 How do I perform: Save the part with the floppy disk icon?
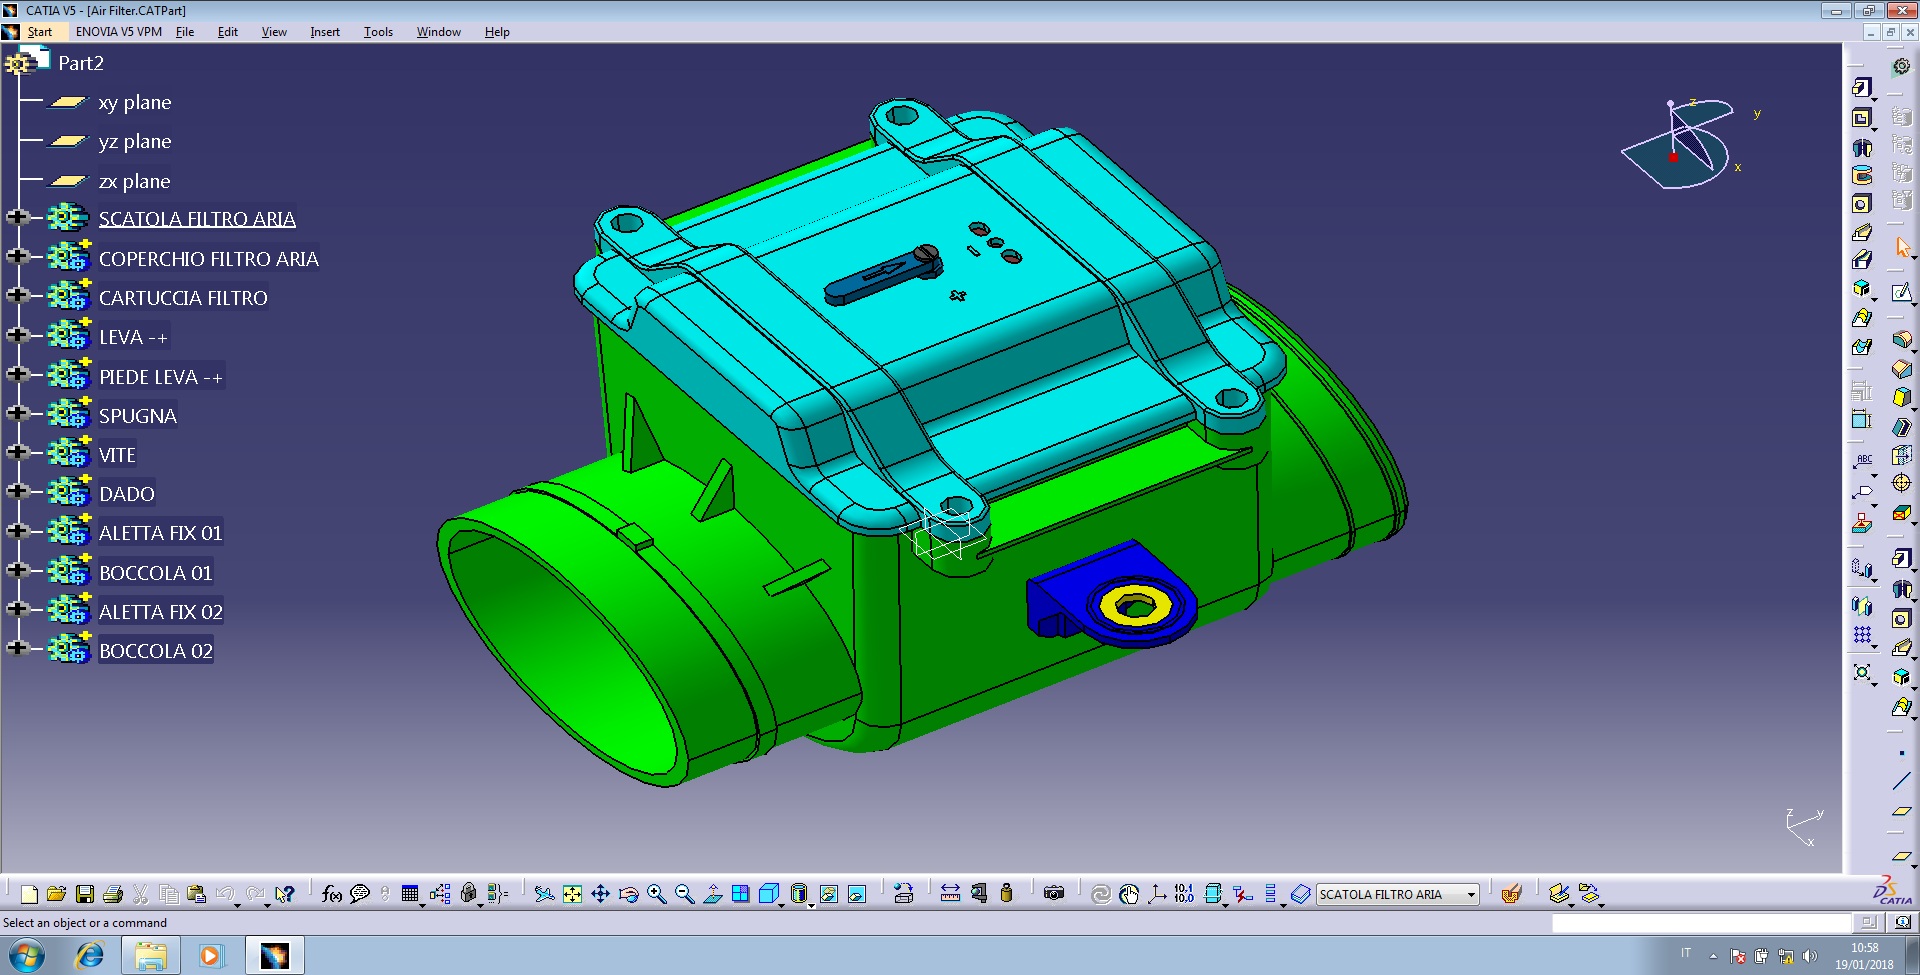click(x=85, y=894)
